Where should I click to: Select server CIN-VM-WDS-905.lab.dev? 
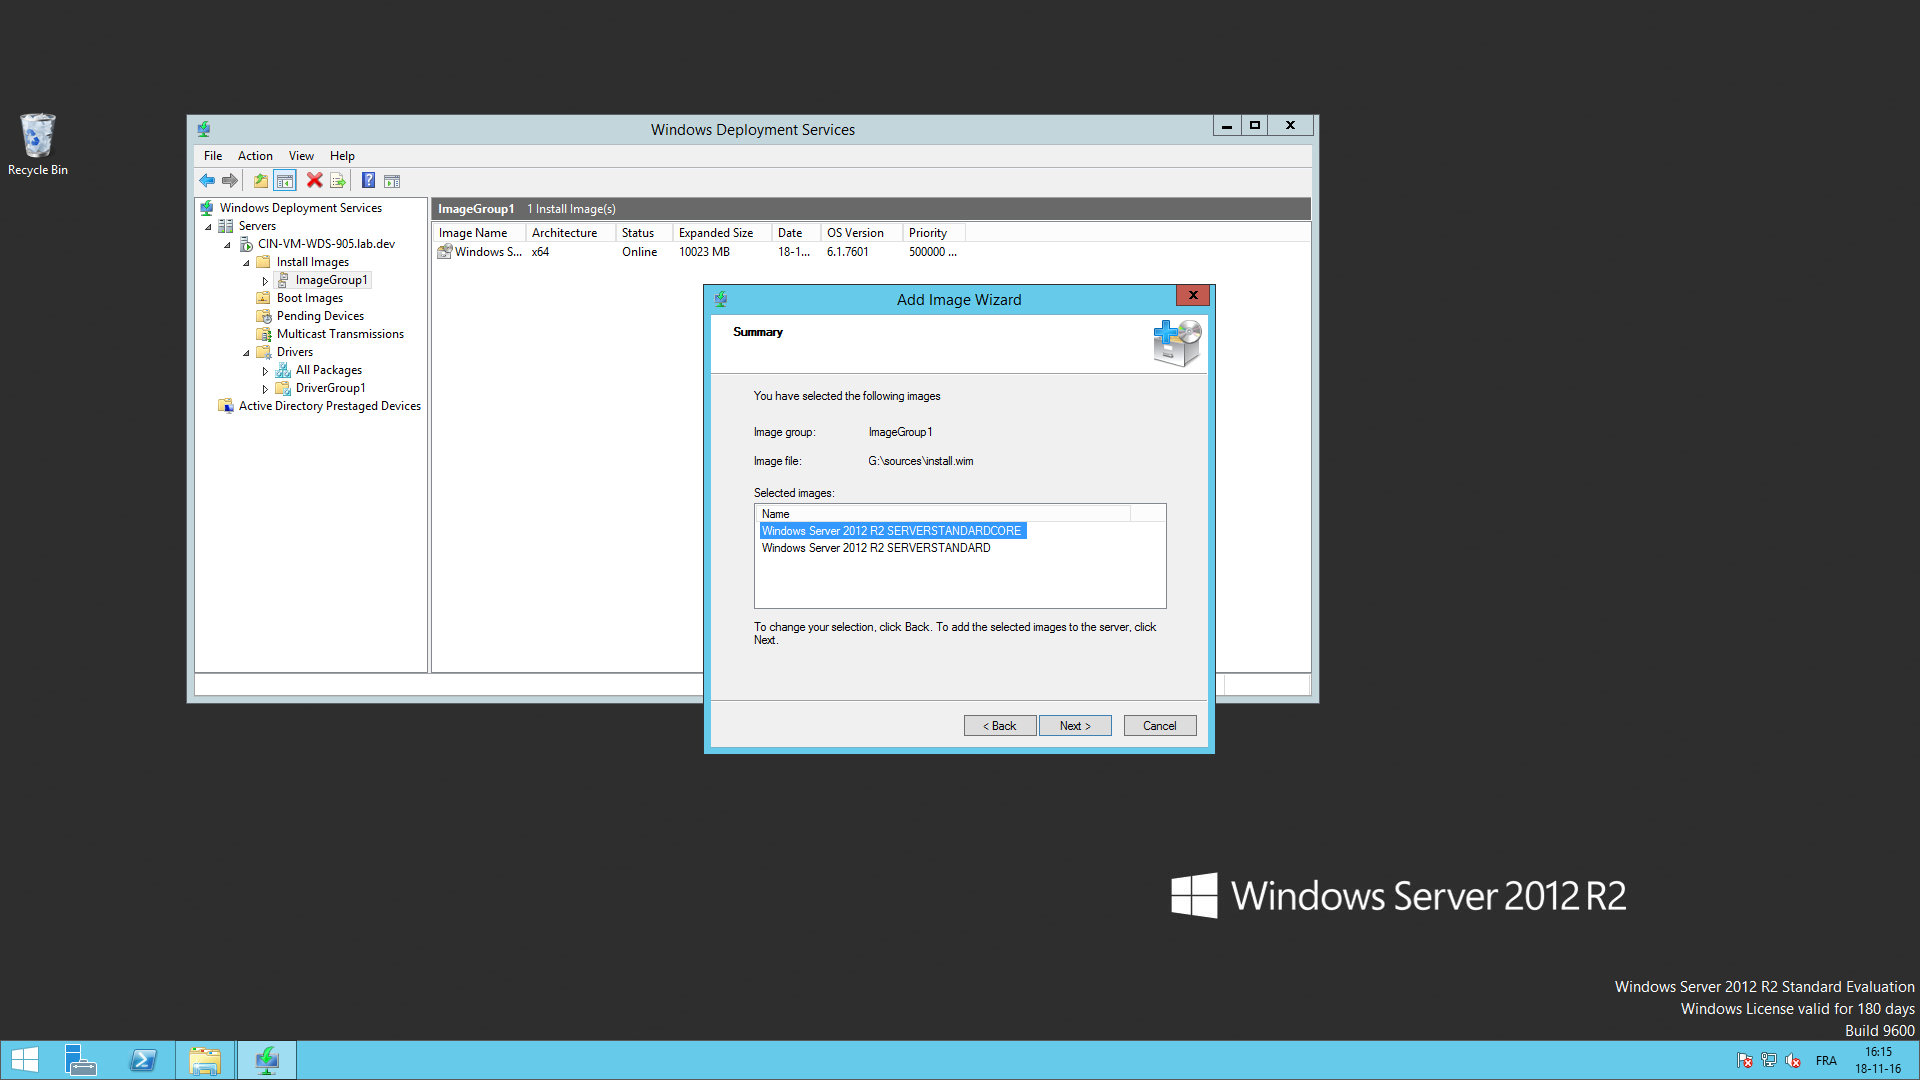tap(326, 244)
